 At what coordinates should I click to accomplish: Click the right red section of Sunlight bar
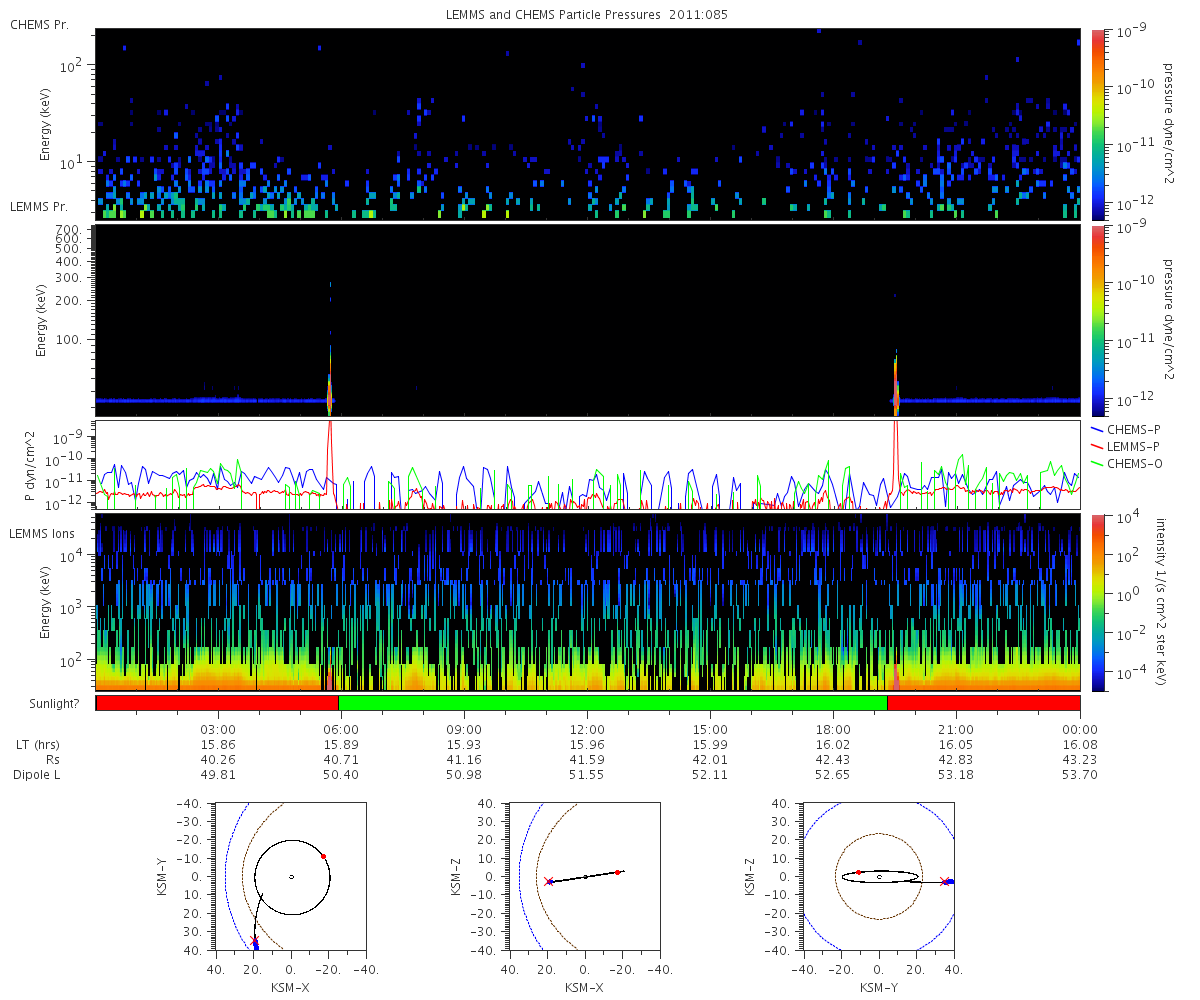point(984,703)
